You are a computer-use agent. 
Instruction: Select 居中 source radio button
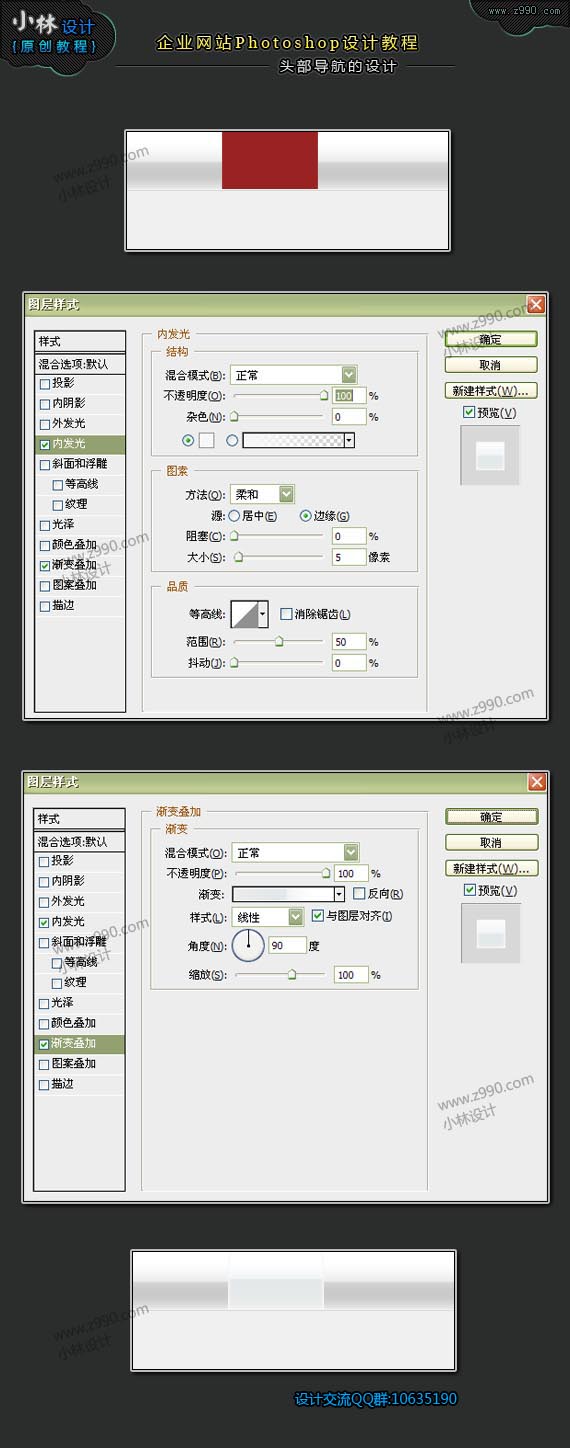[234, 516]
